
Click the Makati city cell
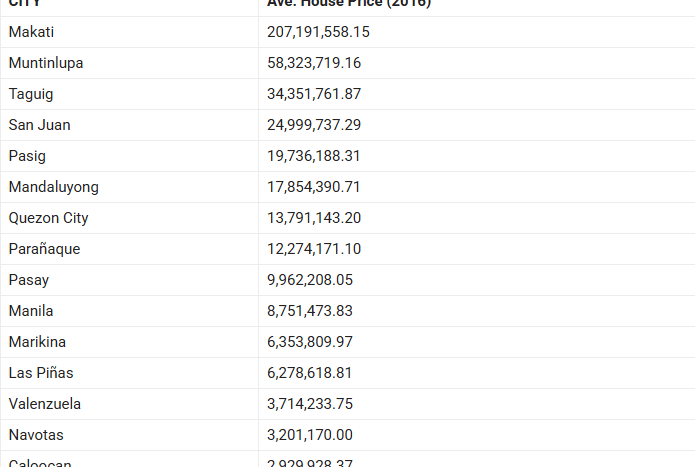tap(31, 32)
